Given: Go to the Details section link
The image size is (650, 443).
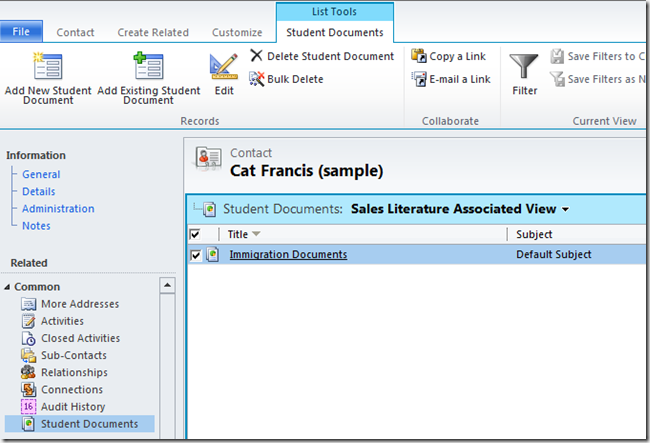Looking at the screenshot, I should 39,191.
